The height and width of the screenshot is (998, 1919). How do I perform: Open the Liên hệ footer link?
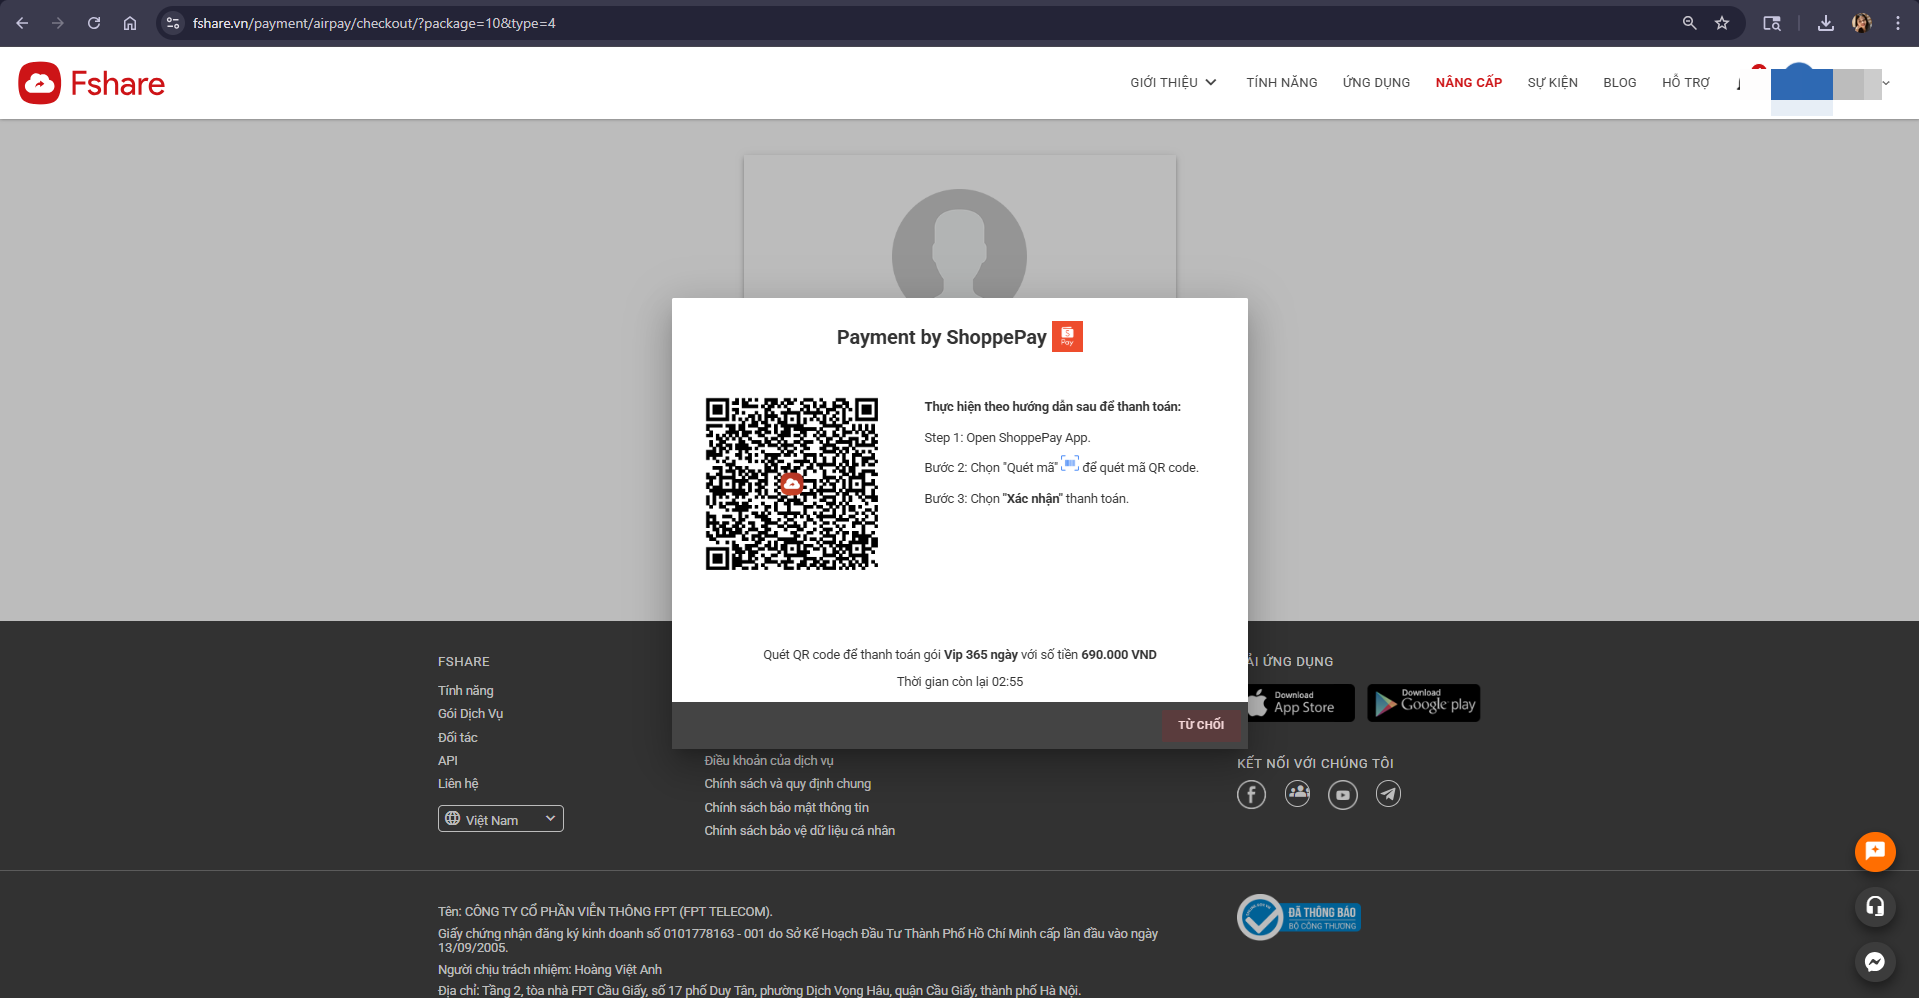pyautogui.click(x=458, y=784)
